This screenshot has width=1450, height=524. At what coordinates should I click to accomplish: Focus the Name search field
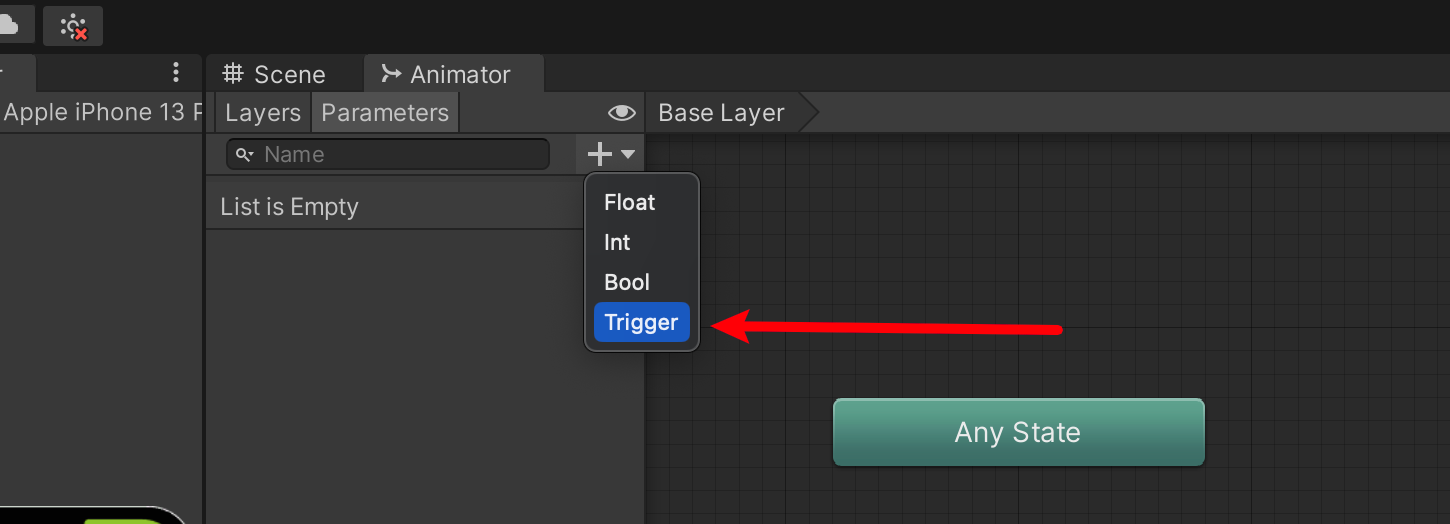388,154
